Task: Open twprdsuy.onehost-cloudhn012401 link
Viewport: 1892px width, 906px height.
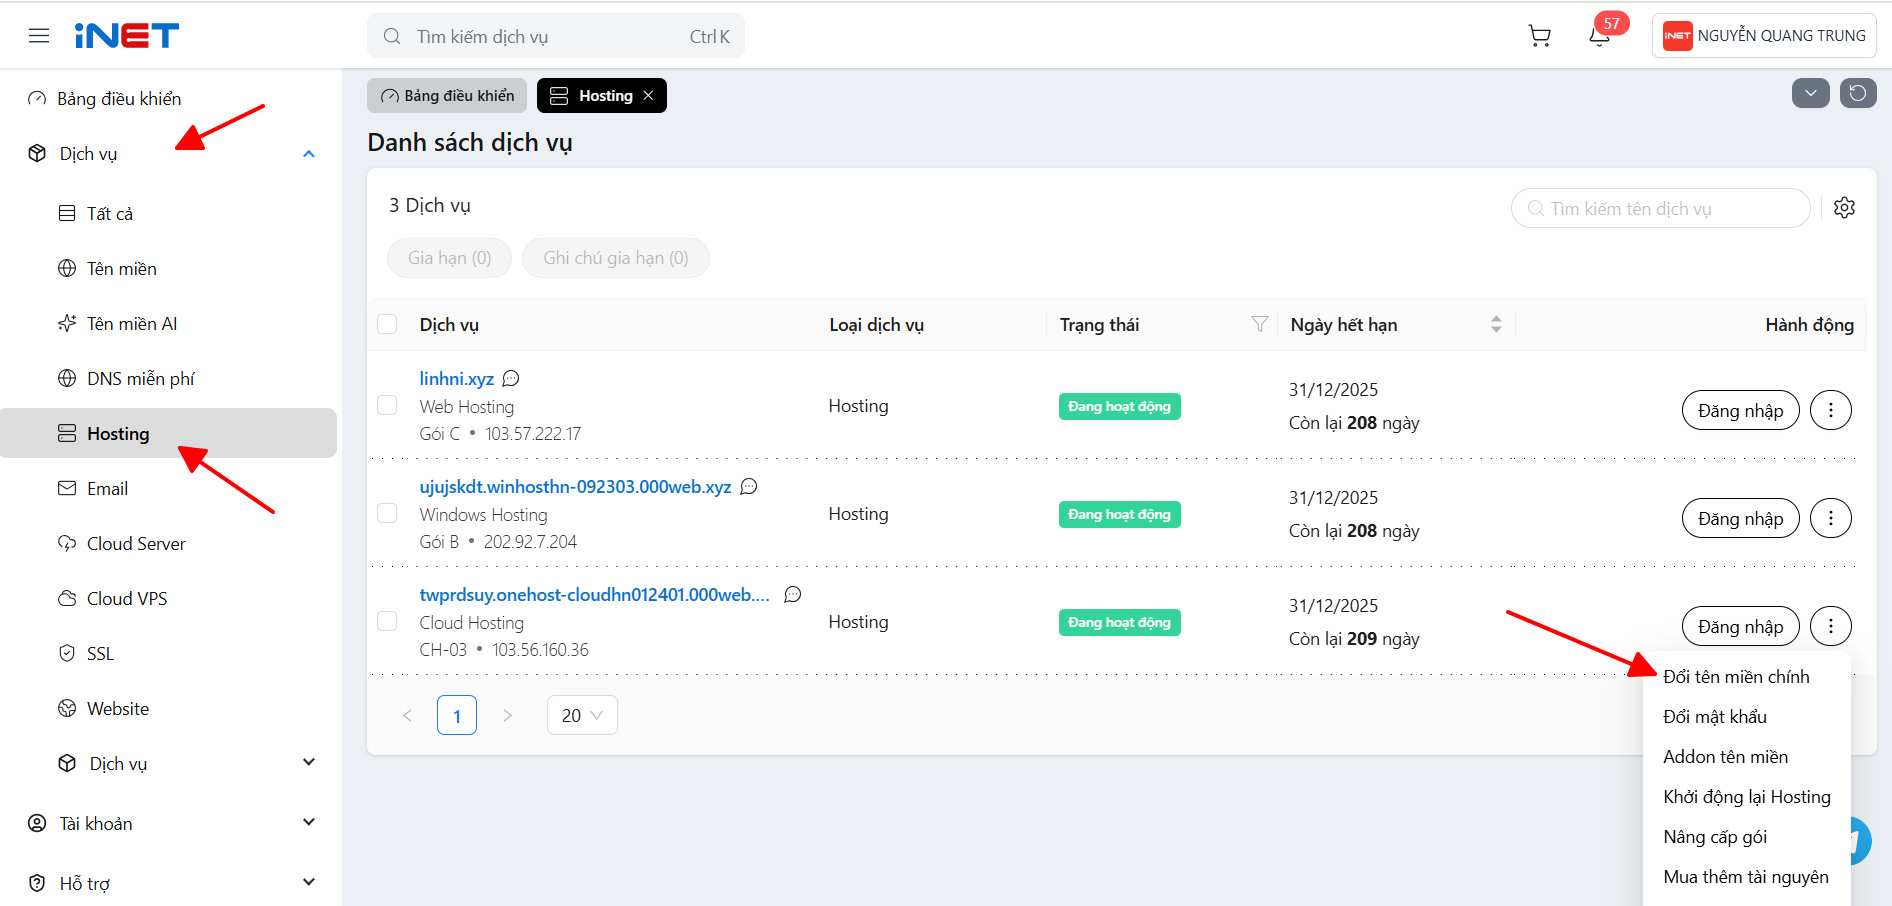Action: [595, 594]
